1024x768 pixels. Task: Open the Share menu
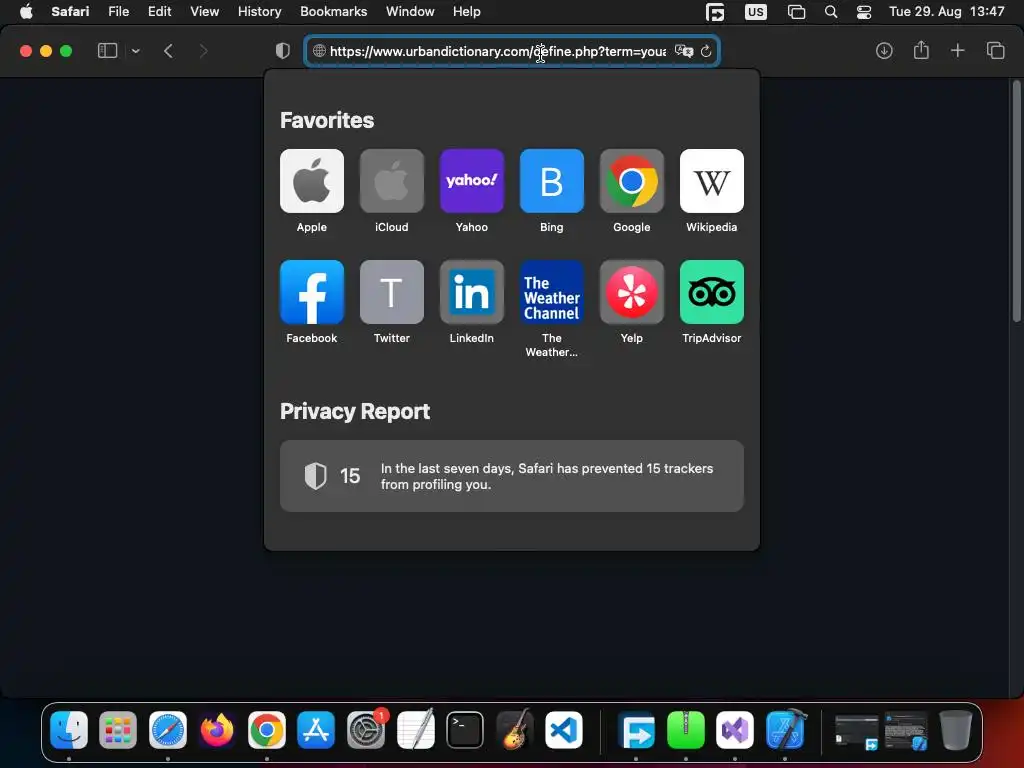[x=921, y=50]
